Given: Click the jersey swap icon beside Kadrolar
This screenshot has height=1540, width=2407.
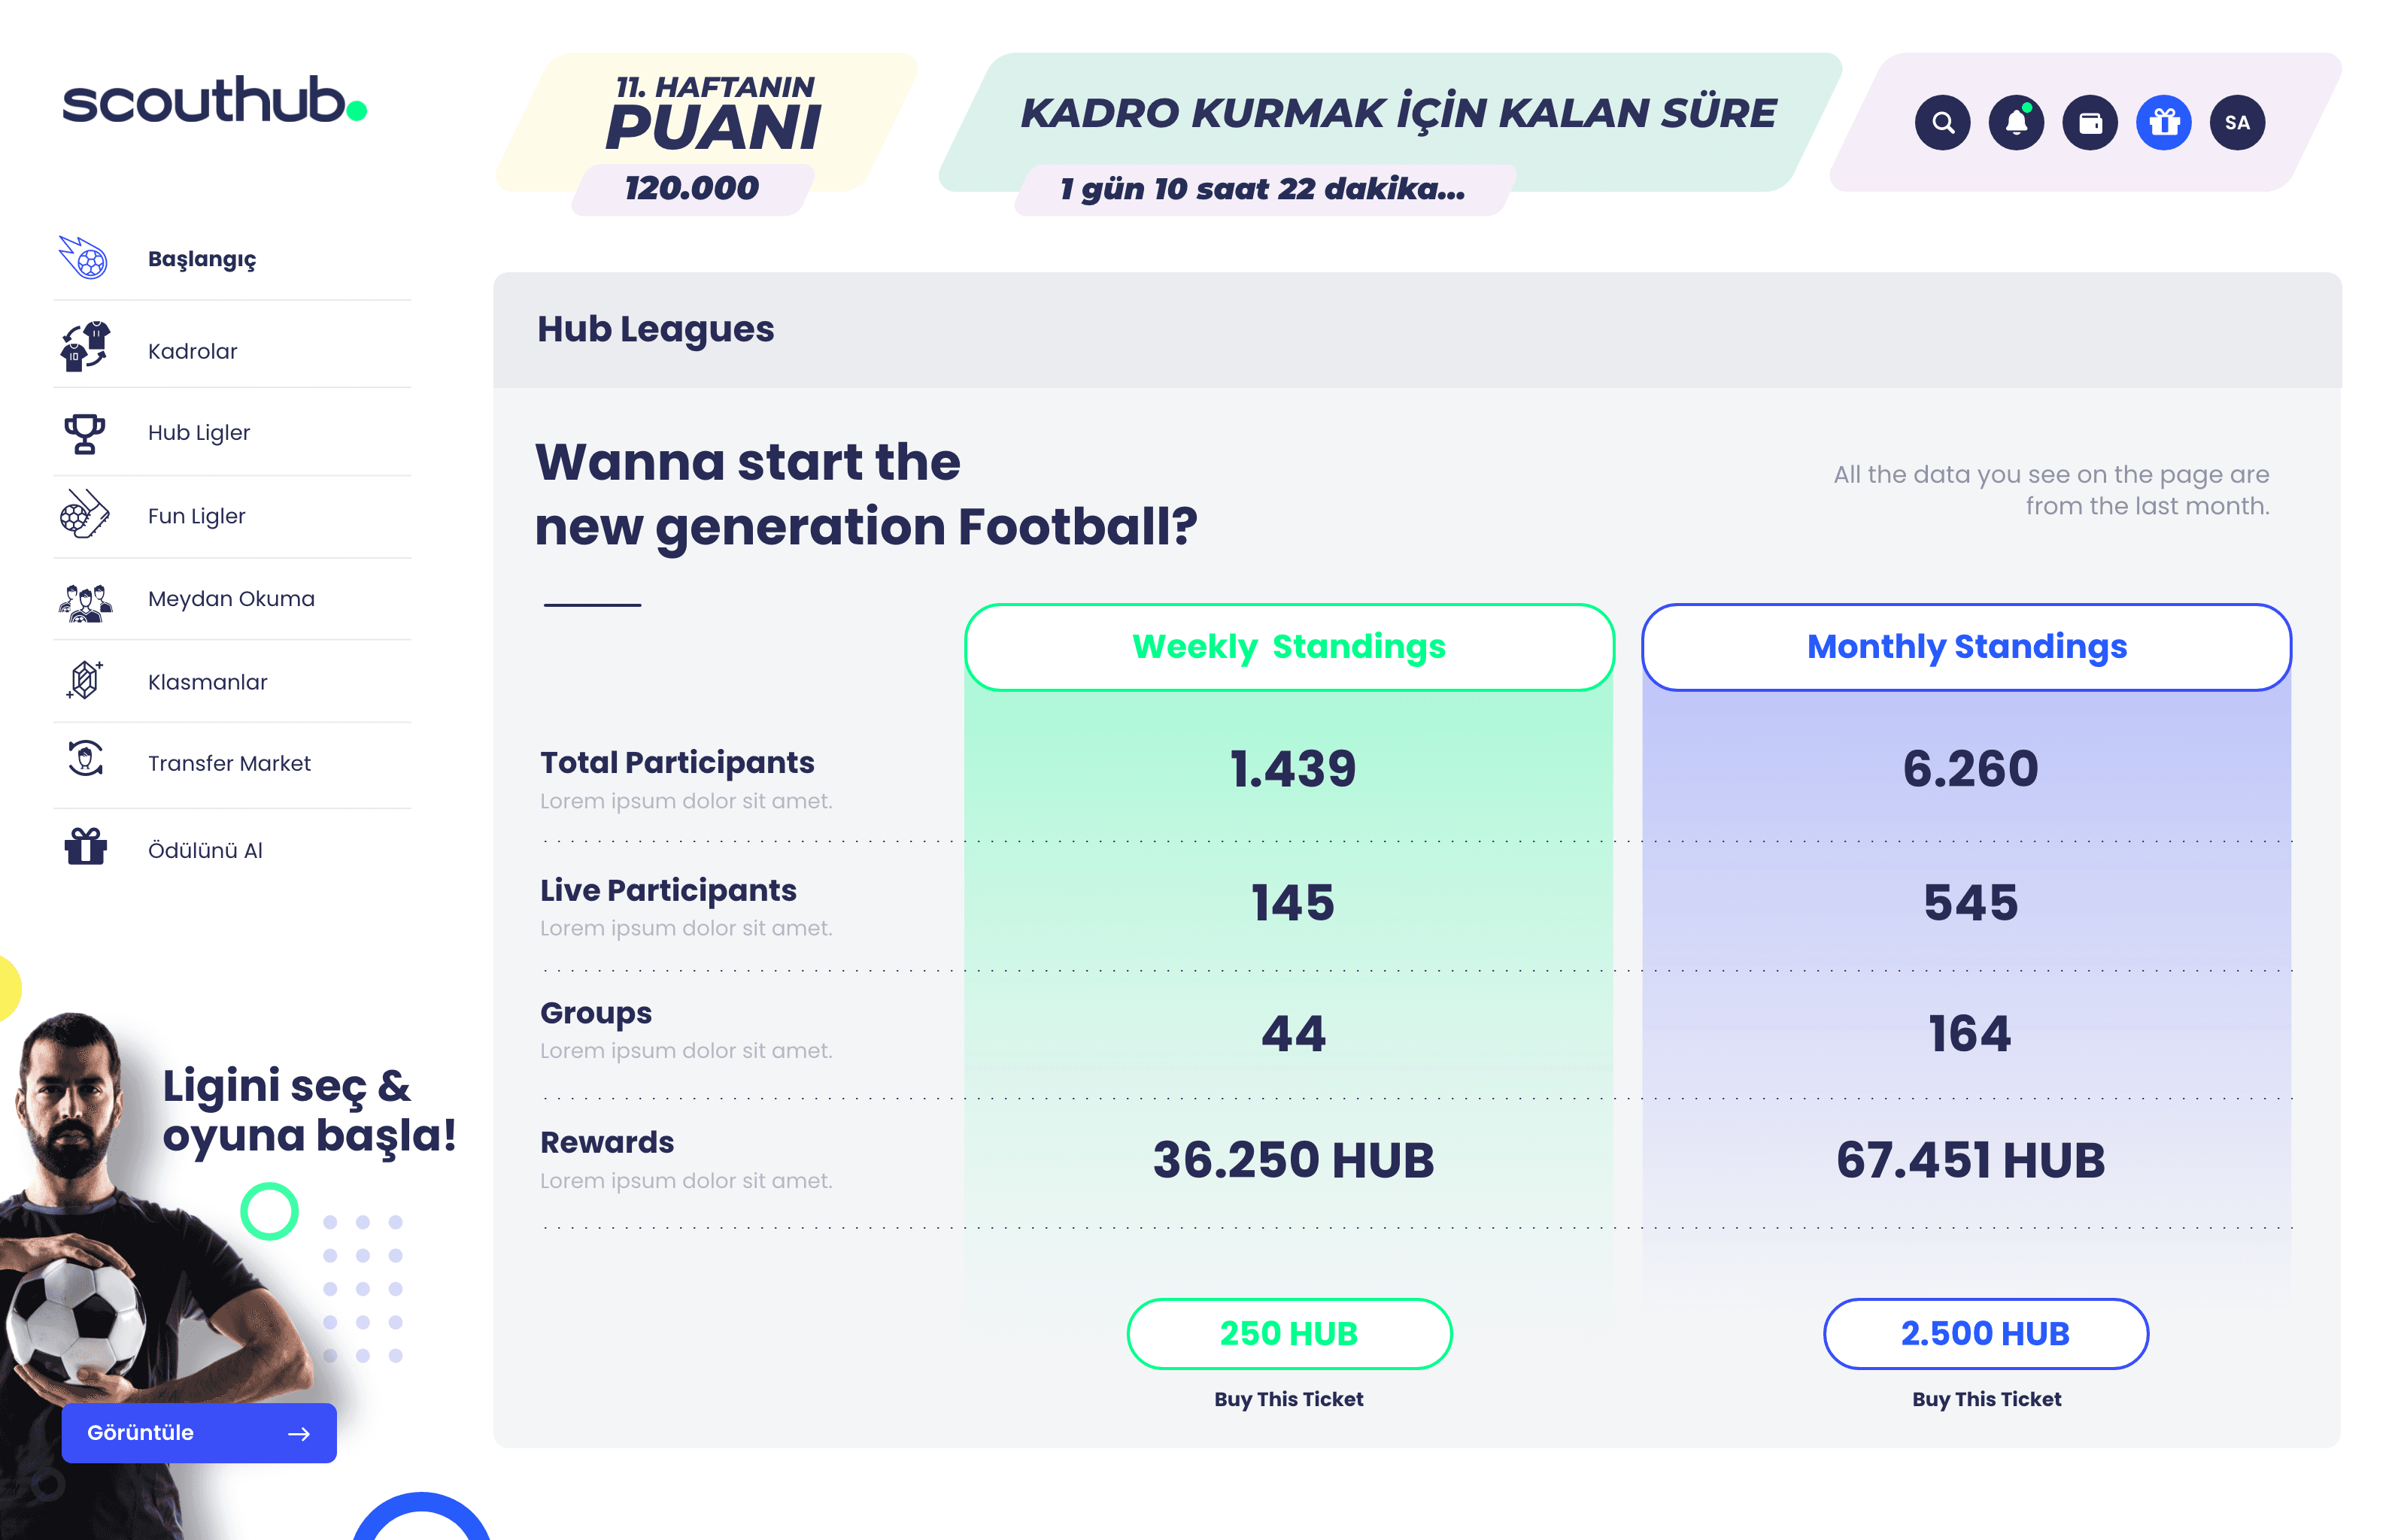Looking at the screenshot, I should click(x=84, y=346).
